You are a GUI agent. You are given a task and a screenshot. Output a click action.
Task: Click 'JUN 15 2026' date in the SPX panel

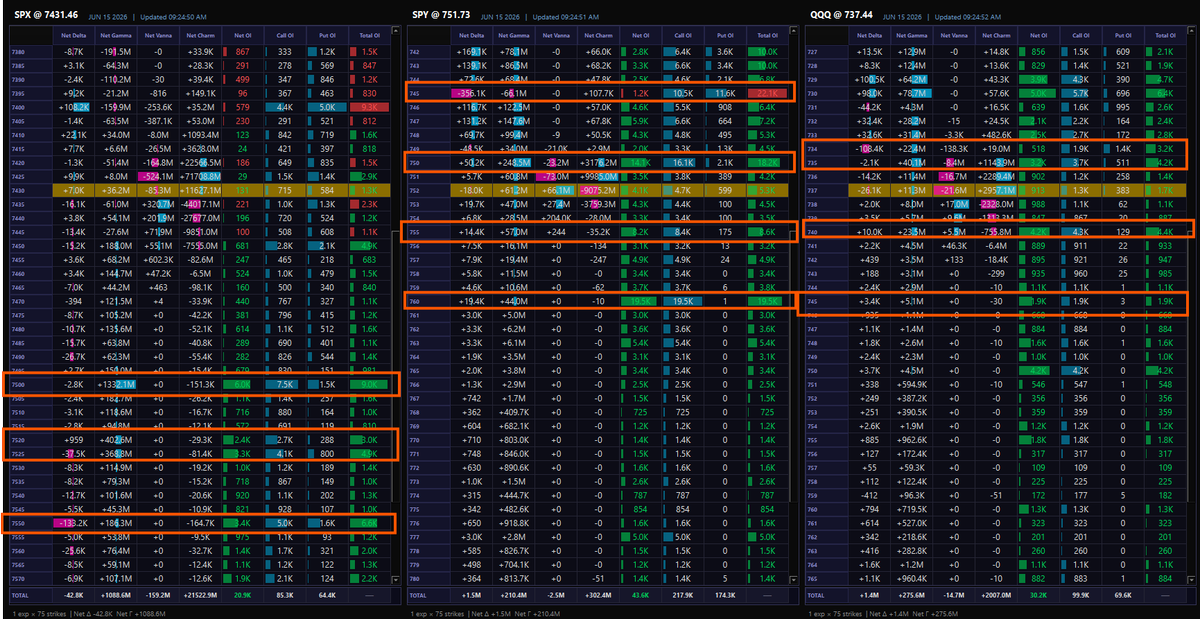click(110, 17)
